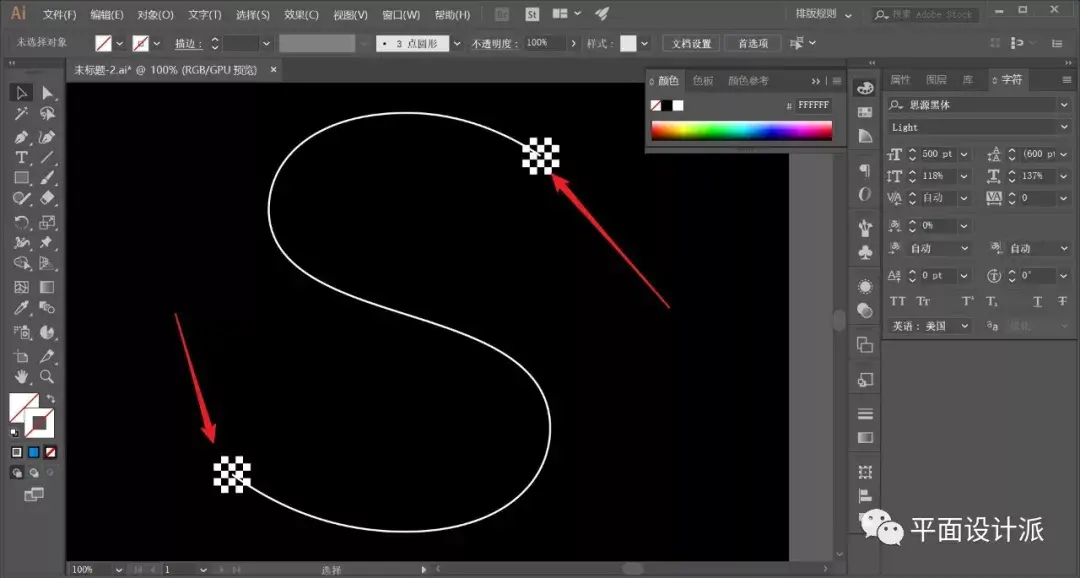The image size is (1080, 578).
Task: Select the Rotate tool
Action: [x=21, y=223]
